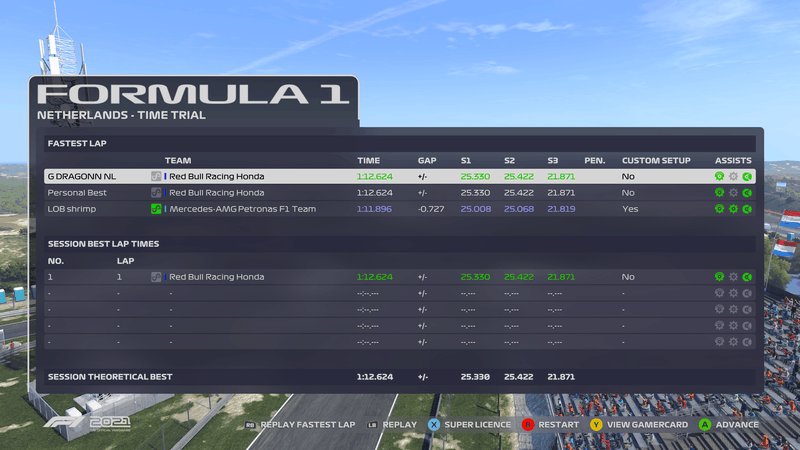
Task: Click G DRAGONN NL gear assist icon
Action: [x=733, y=177]
